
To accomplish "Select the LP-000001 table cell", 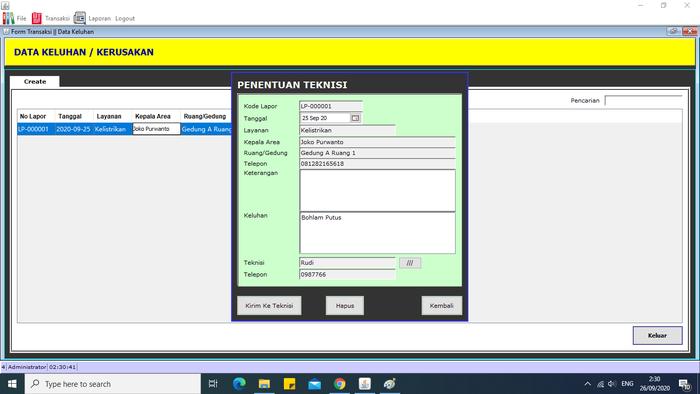I will (x=36, y=129).
